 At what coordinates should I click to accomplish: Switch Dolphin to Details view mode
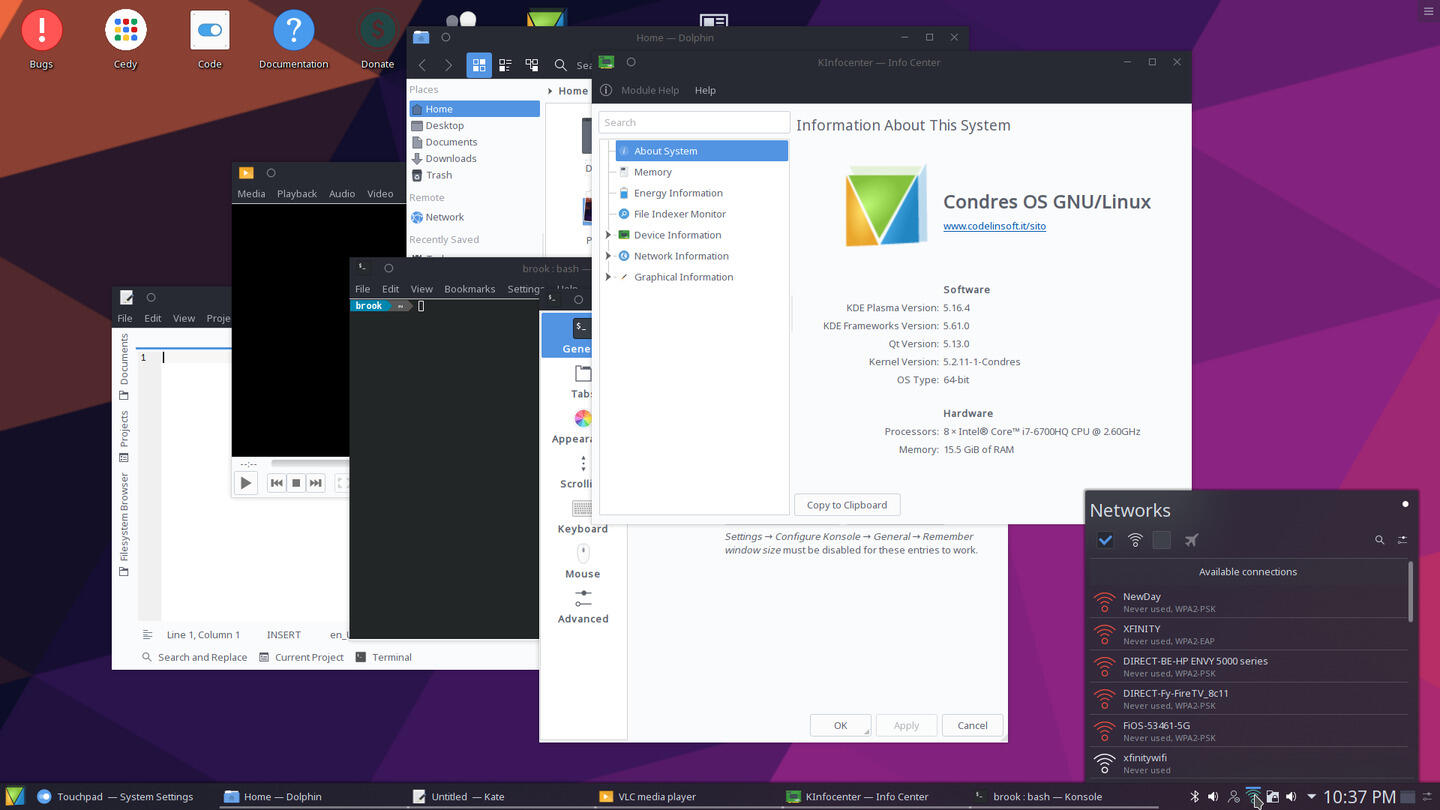click(x=531, y=65)
